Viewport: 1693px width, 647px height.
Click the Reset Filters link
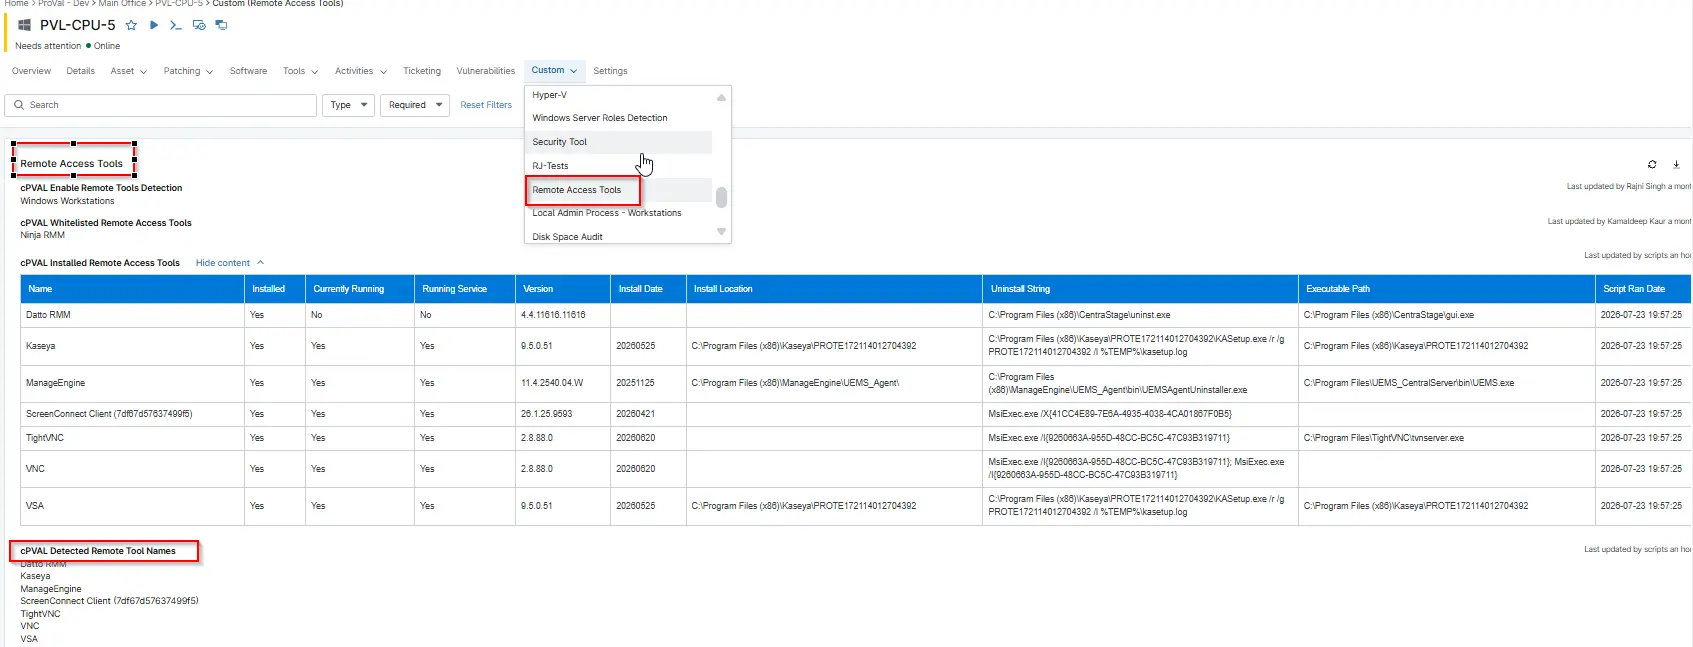486,105
